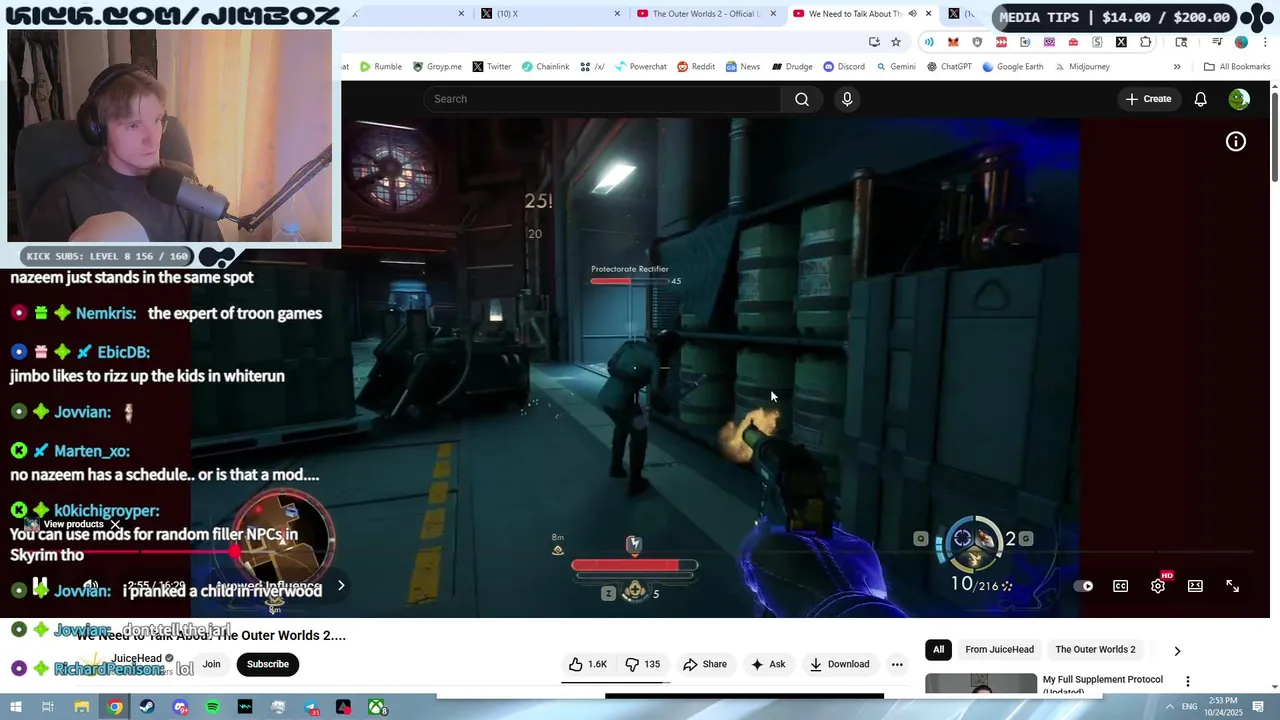Show video info card icon

click(1236, 142)
